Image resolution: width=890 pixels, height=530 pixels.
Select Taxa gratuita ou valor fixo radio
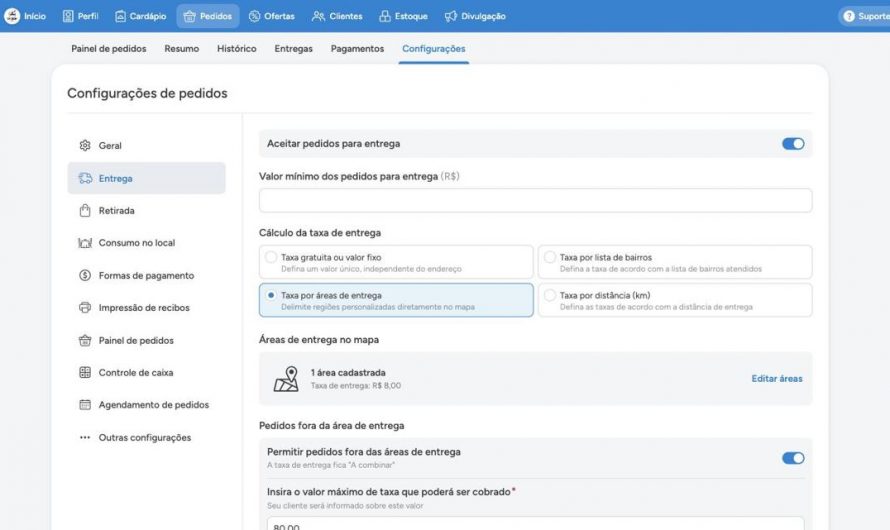tap(271, 257)
